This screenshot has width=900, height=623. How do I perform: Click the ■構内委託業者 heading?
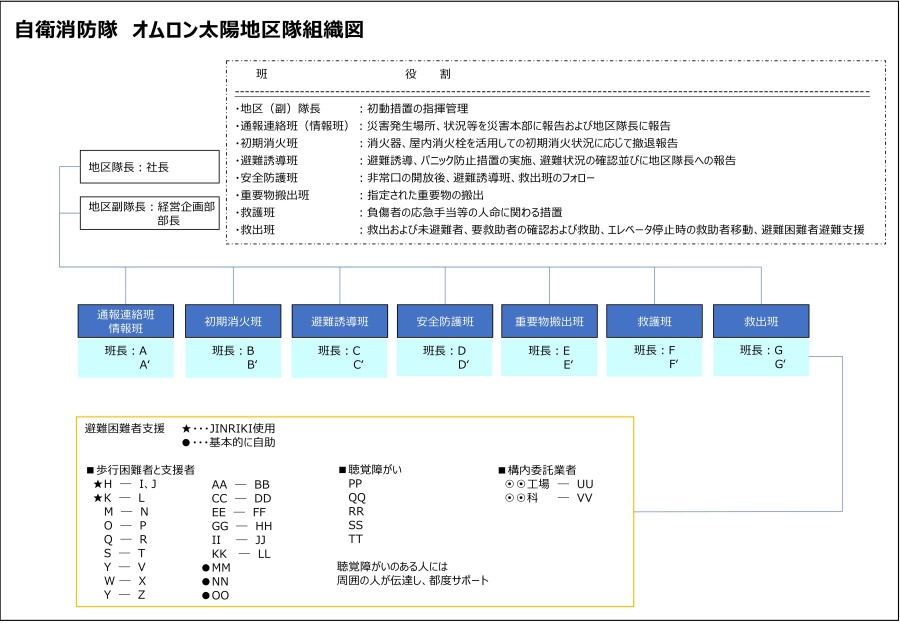[x=537, y=470]
